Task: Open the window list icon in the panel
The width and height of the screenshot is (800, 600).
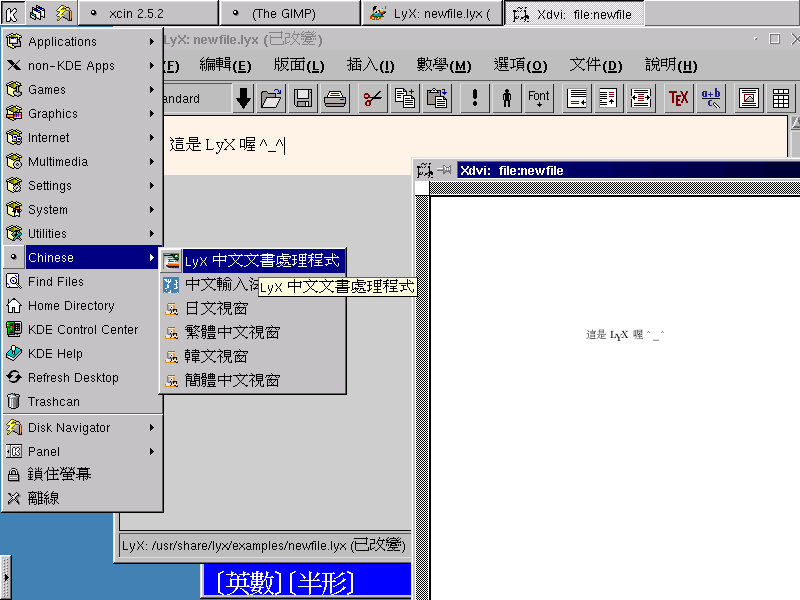Action: 38,13
